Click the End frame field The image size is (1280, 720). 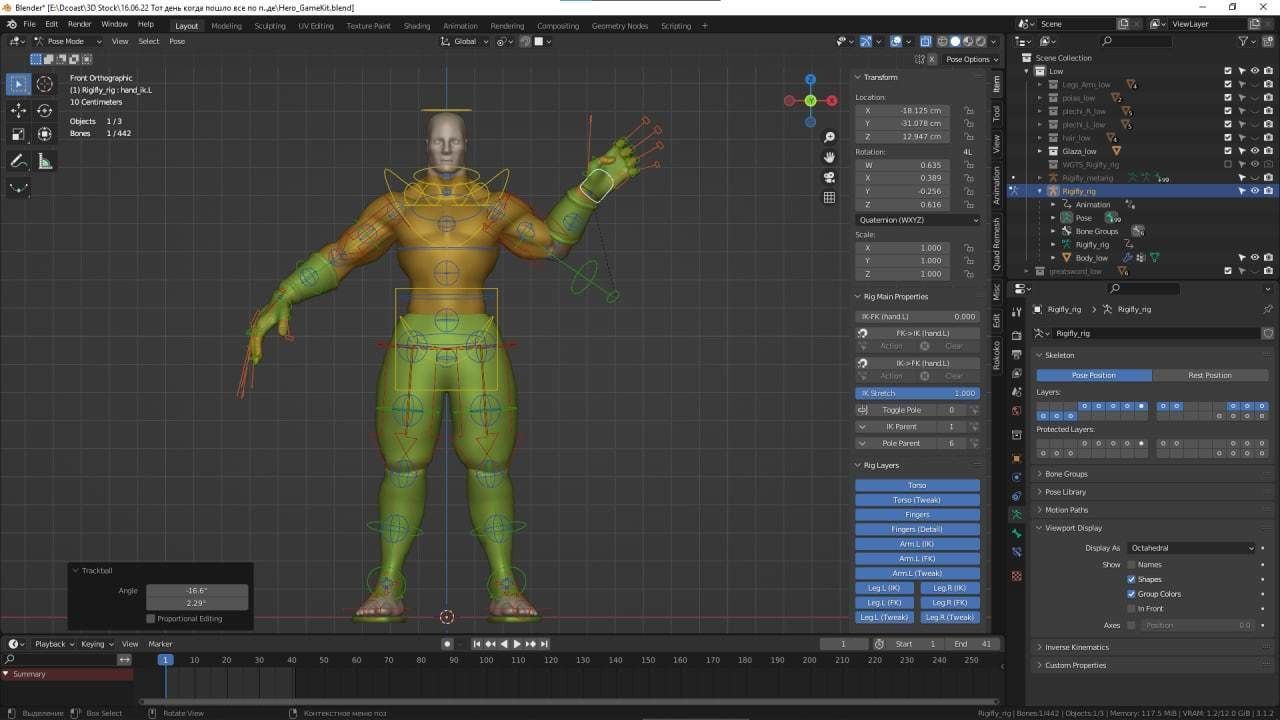(x=974, y=644)
